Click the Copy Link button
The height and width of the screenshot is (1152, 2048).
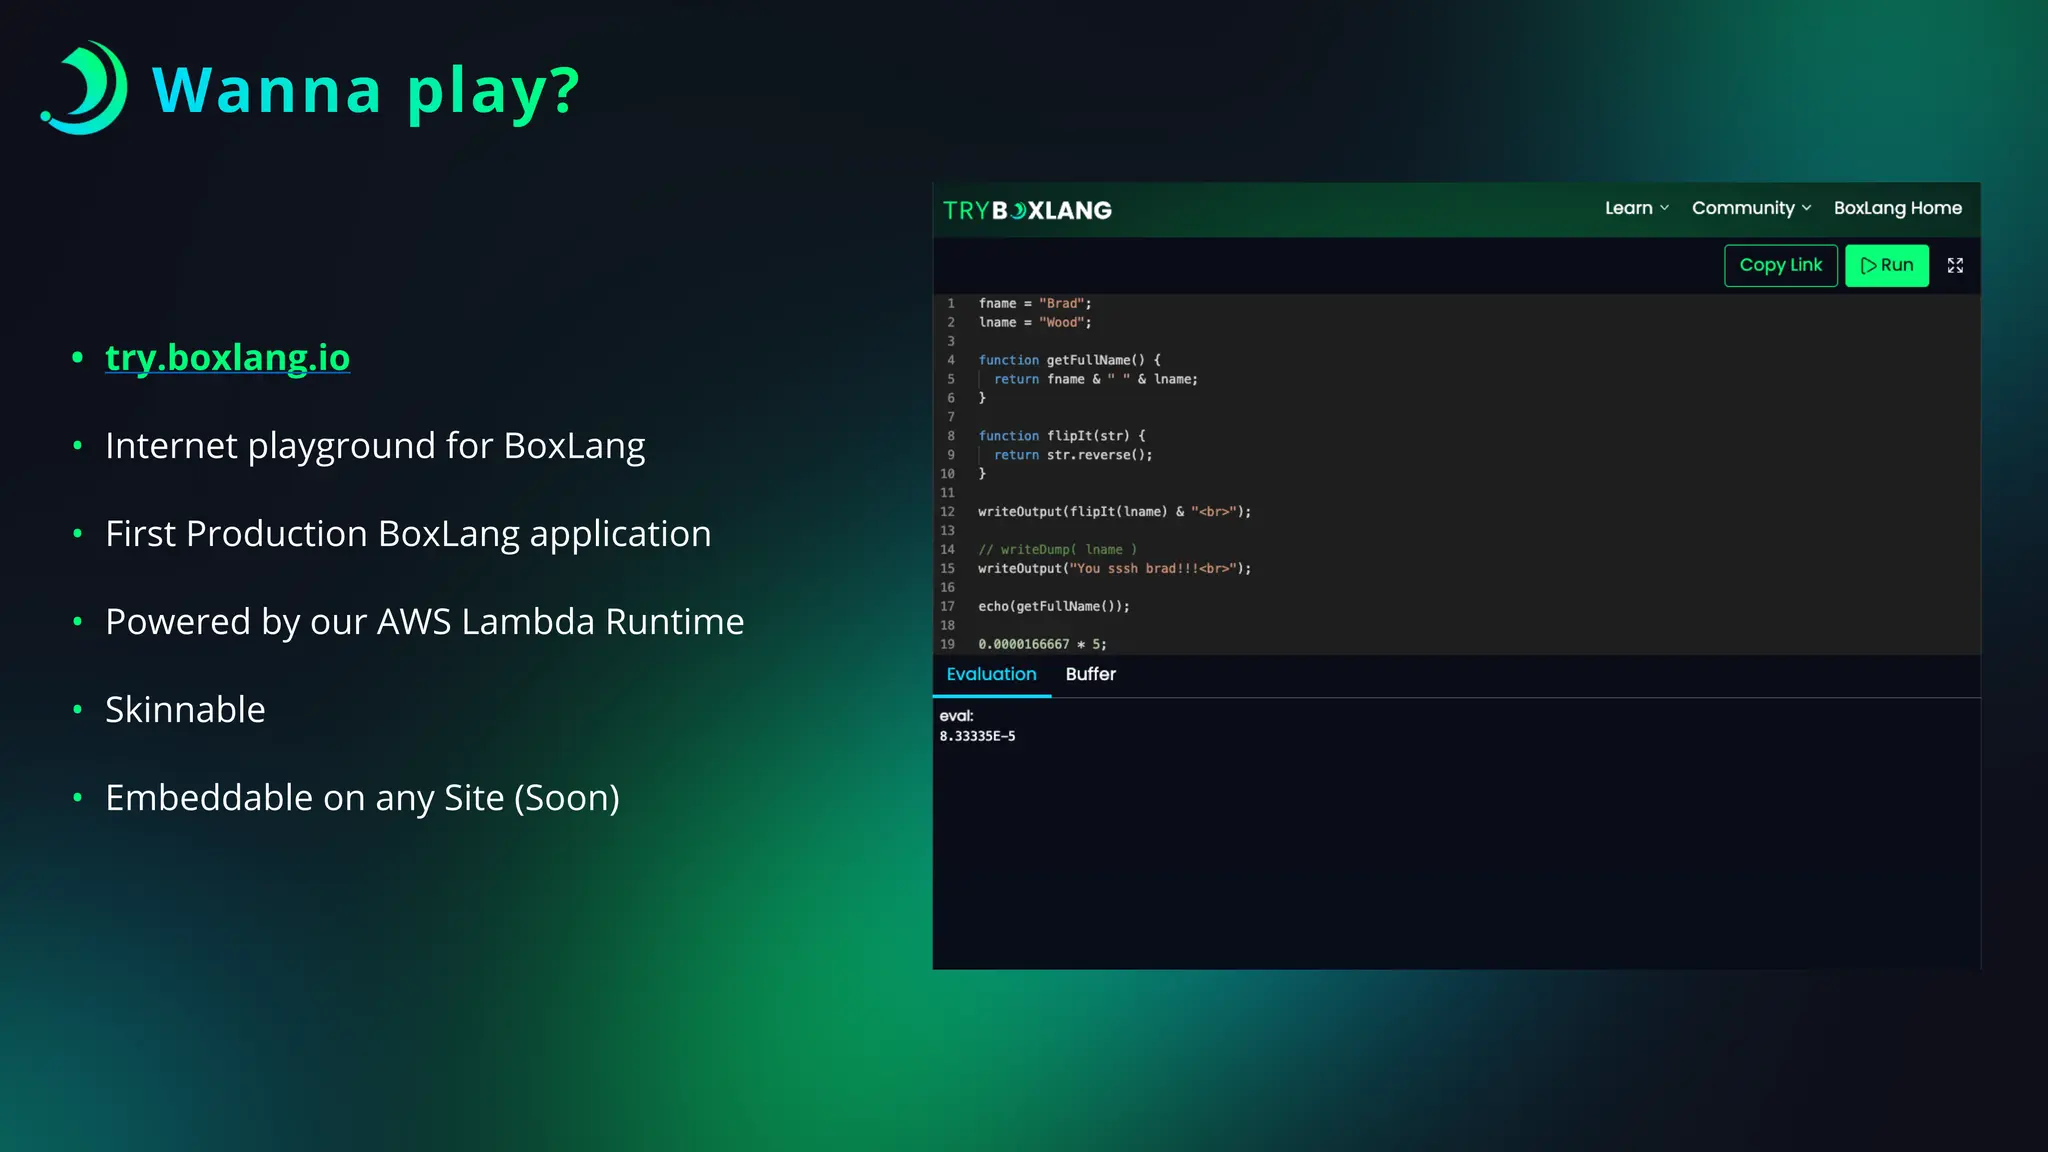click(x=1780, y=266)
